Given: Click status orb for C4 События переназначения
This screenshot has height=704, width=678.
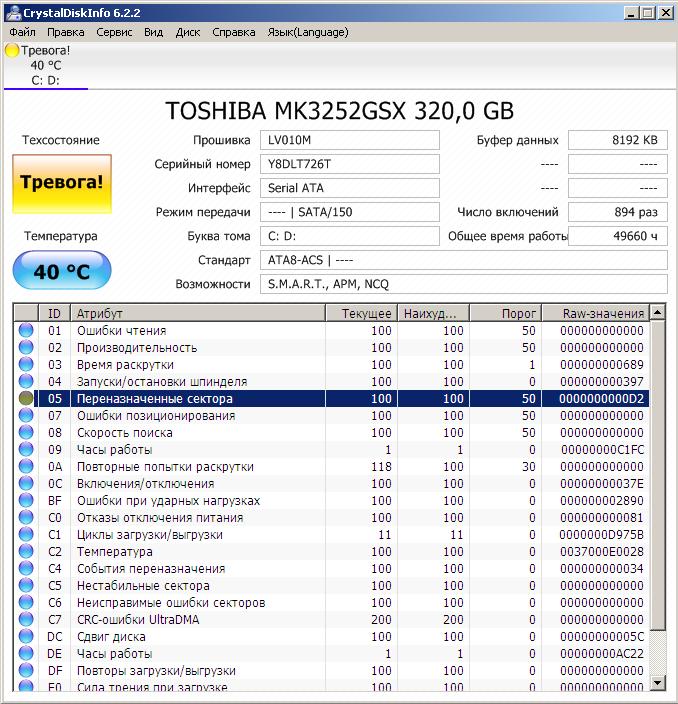Looking at the screenshot, I should [x=26, y=568].
